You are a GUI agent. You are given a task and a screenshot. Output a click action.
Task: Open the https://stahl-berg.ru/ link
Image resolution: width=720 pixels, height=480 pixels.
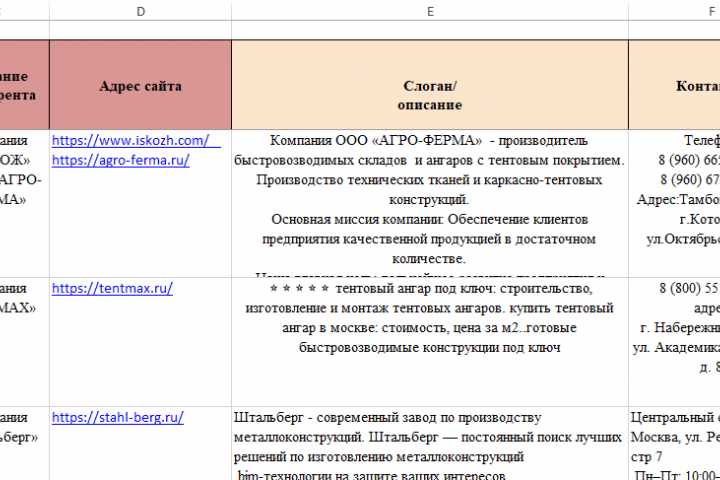[118, 418]
